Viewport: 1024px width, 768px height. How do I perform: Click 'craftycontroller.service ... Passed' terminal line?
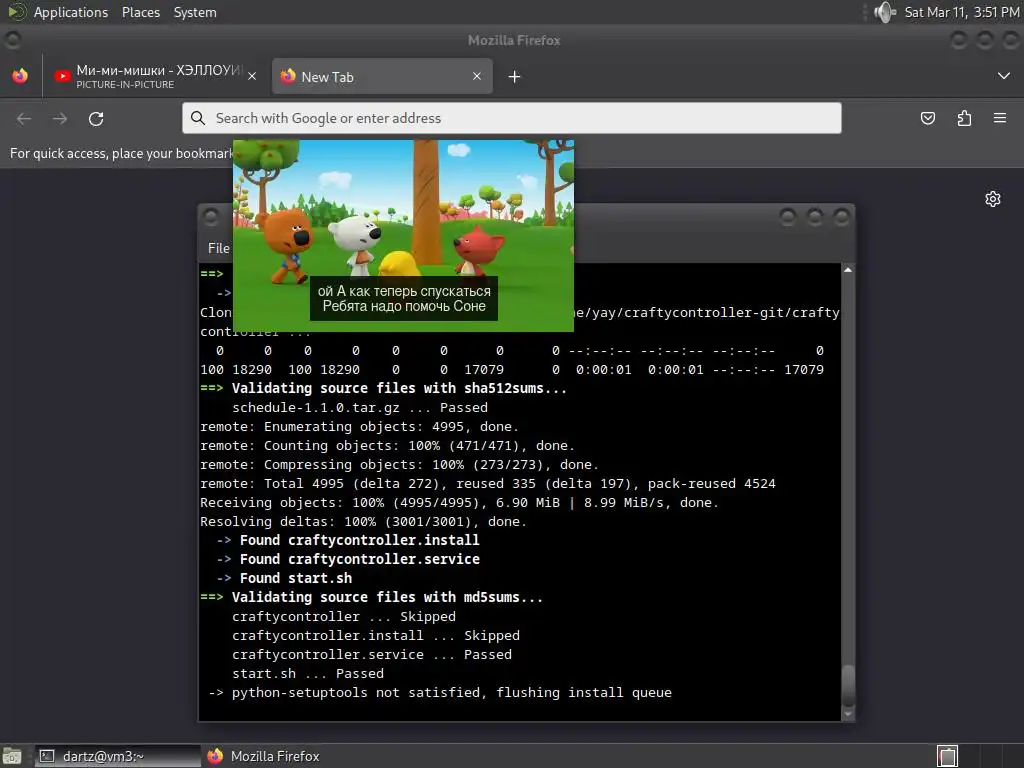tap(372, 655)
